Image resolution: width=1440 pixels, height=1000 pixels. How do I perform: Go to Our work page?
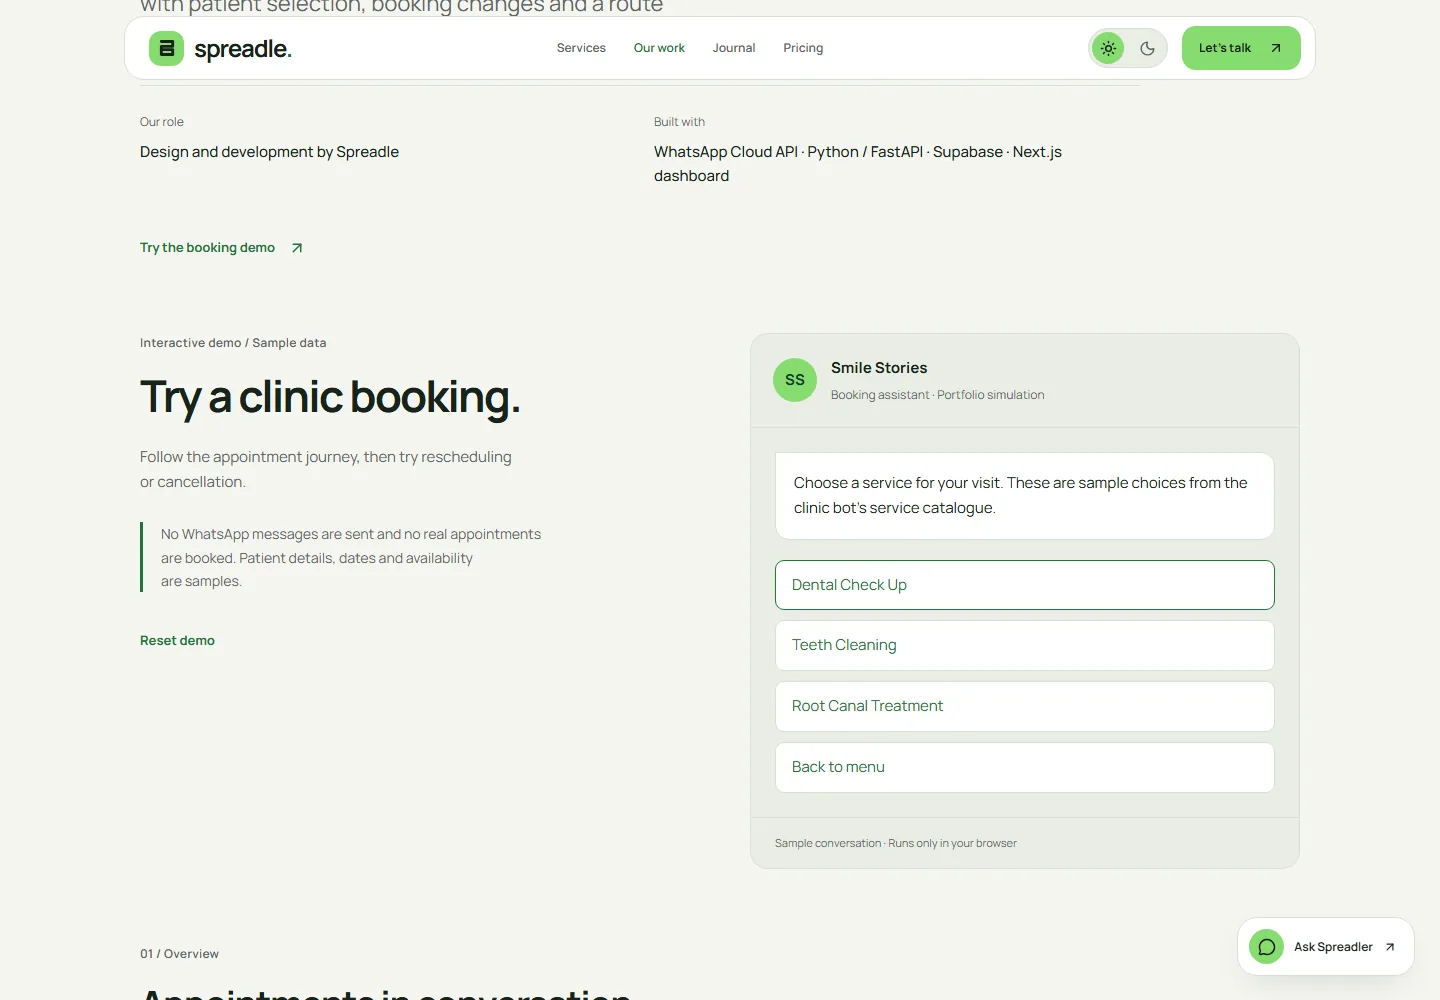659,48
